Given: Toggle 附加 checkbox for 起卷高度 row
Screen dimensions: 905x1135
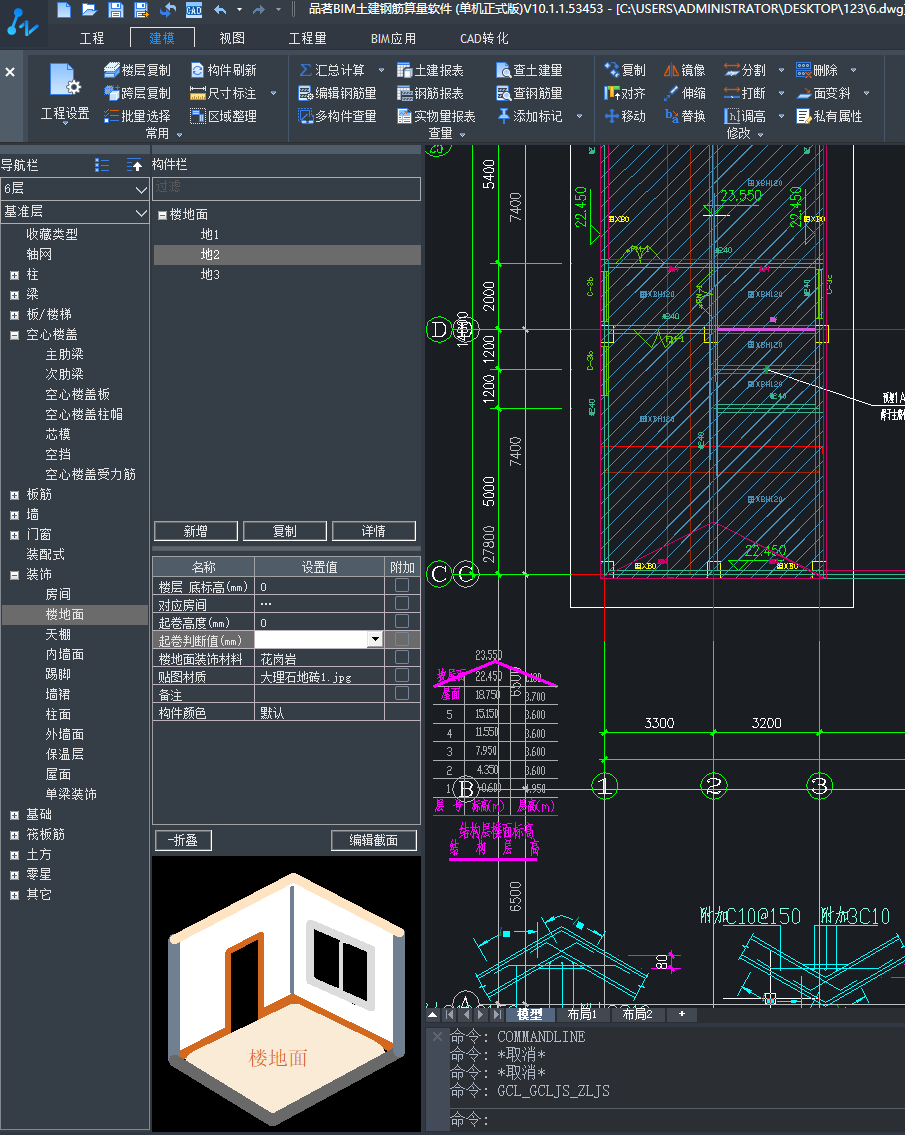Looking at the screenshot, I should [402, 621].
